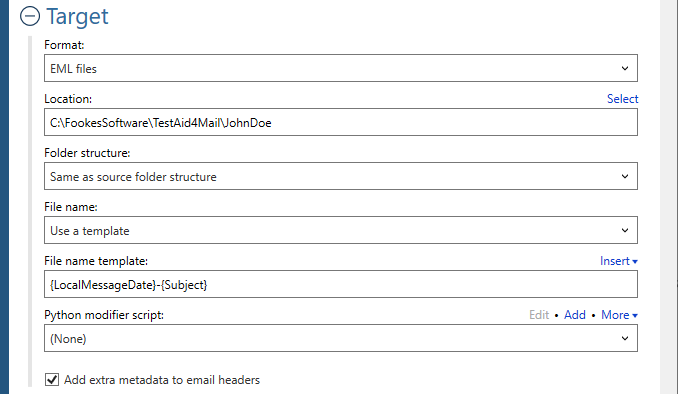Click the chevron arrow in the Folder structure box
Screen dimensions: 678x394
tap(625, 176)
